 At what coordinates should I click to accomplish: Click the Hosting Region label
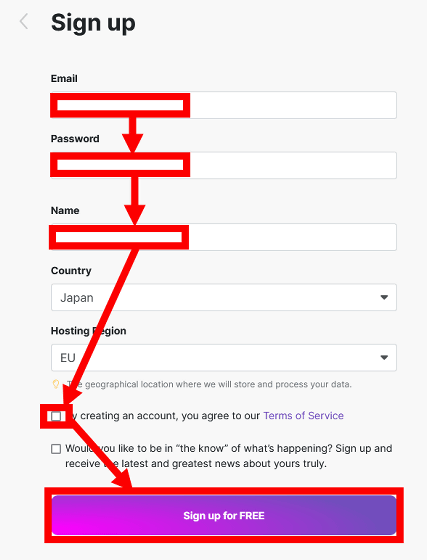tap(89, 331)
